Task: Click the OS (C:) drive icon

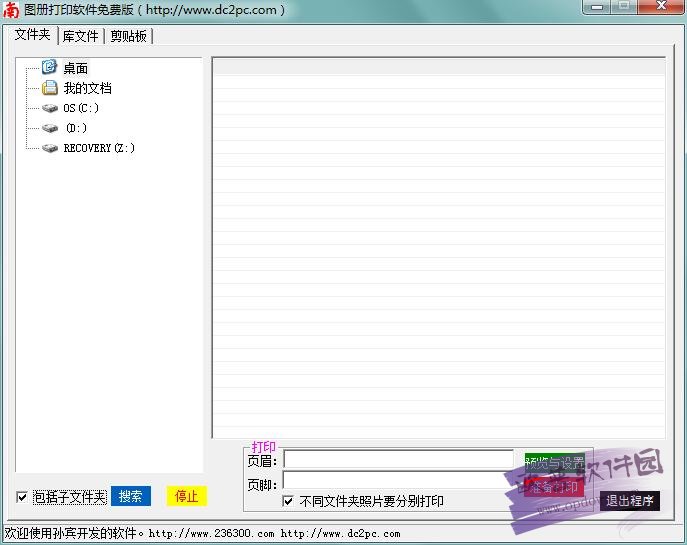Action: [50, 108]
